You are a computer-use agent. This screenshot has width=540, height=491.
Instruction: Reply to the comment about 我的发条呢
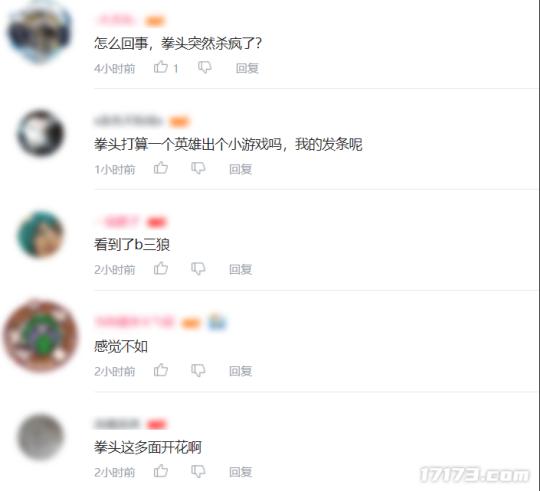coord(241,169)
